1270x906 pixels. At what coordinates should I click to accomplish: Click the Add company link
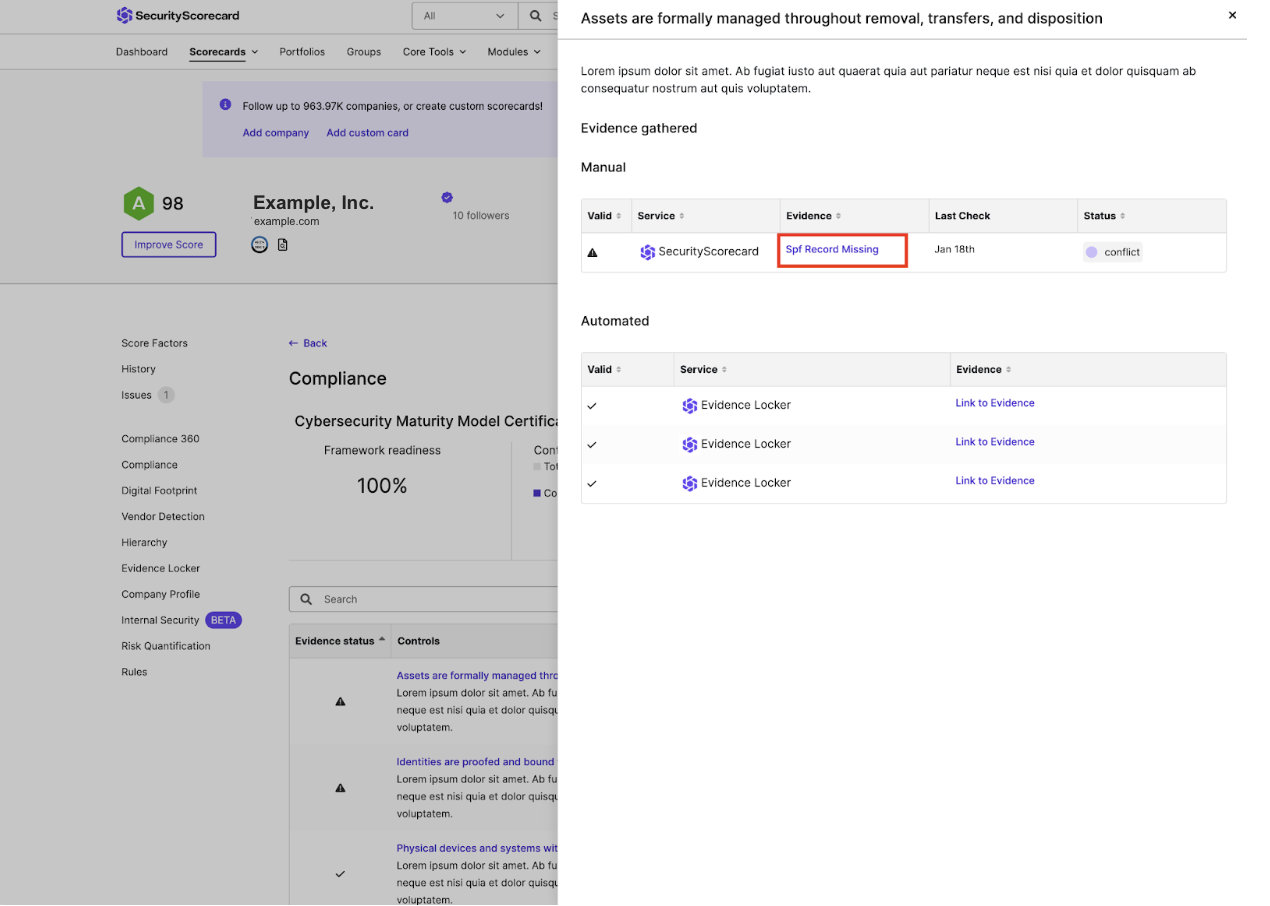276,132
